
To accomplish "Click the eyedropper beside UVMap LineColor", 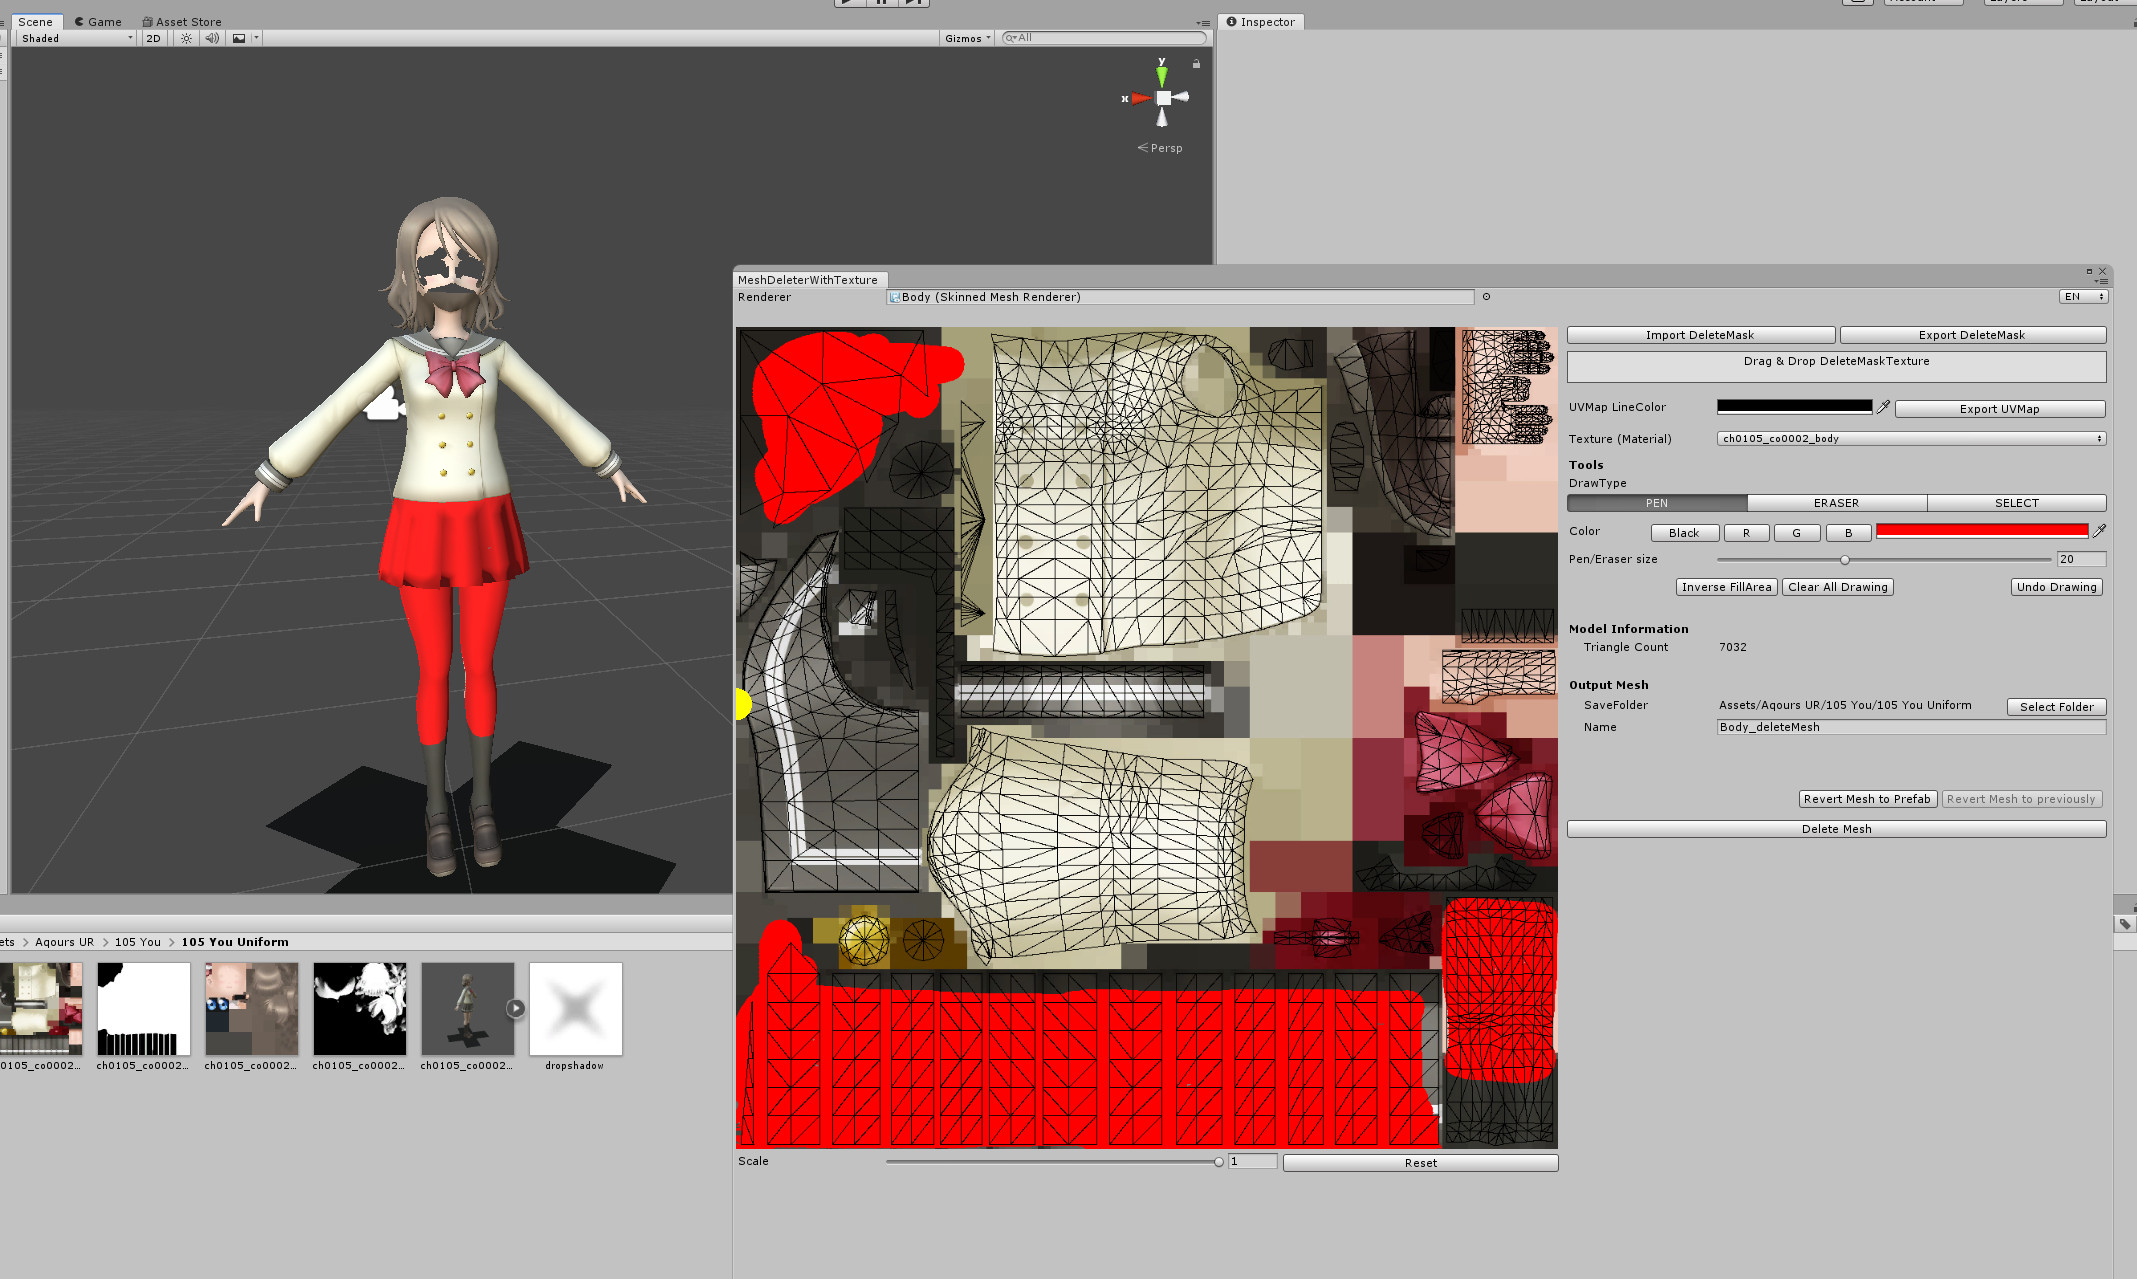I will (1884, 407).
